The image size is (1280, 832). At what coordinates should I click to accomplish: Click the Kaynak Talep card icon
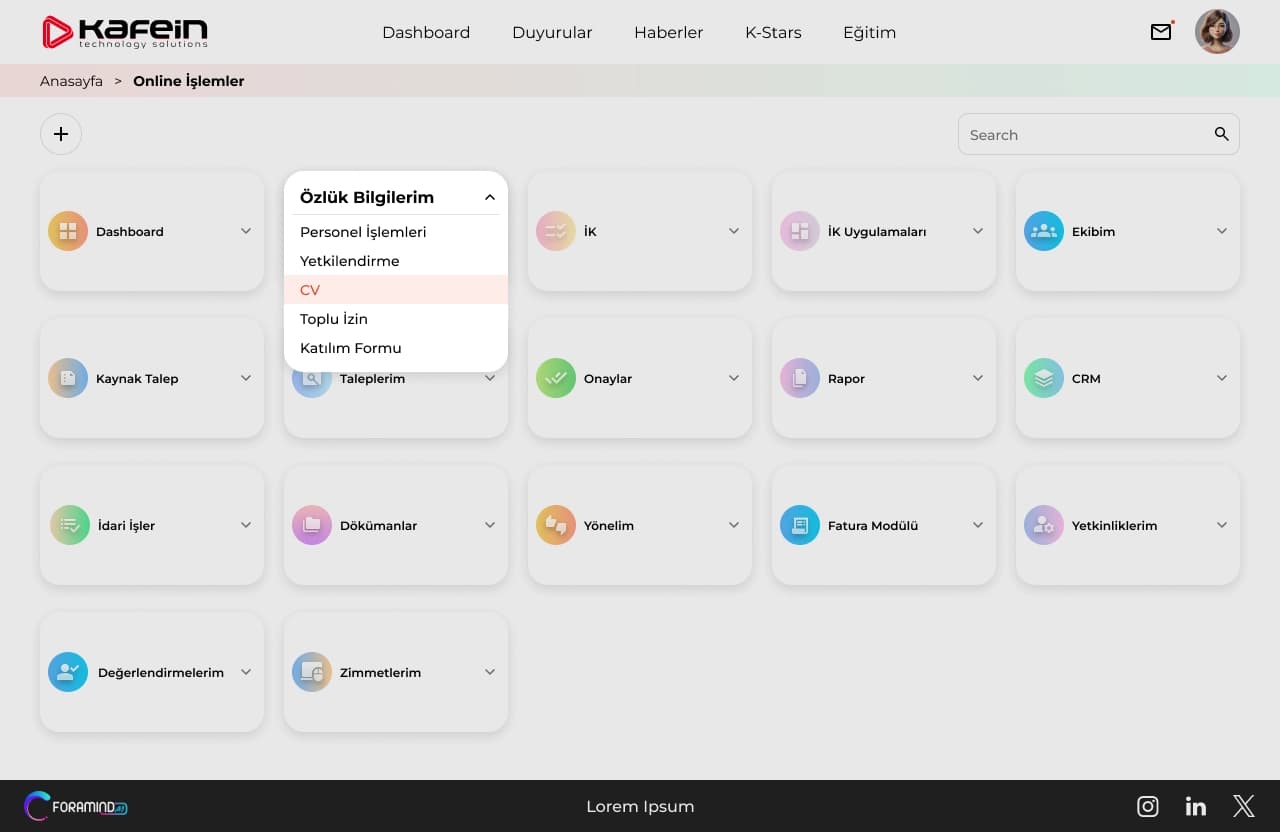(x=68, y=378)
